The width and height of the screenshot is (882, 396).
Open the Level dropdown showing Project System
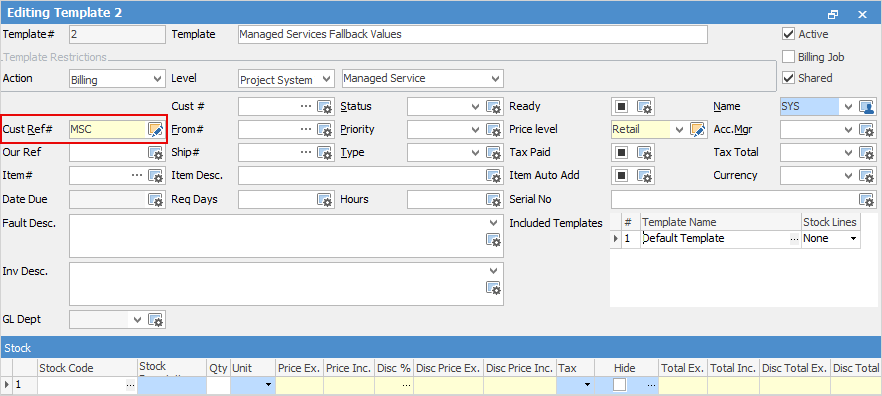click(x=325, y=79)
